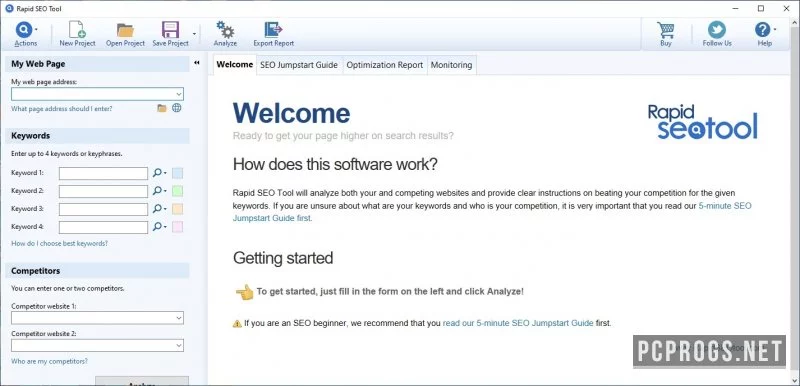Open keyword search tool for Keyword 1

[160, 173]
